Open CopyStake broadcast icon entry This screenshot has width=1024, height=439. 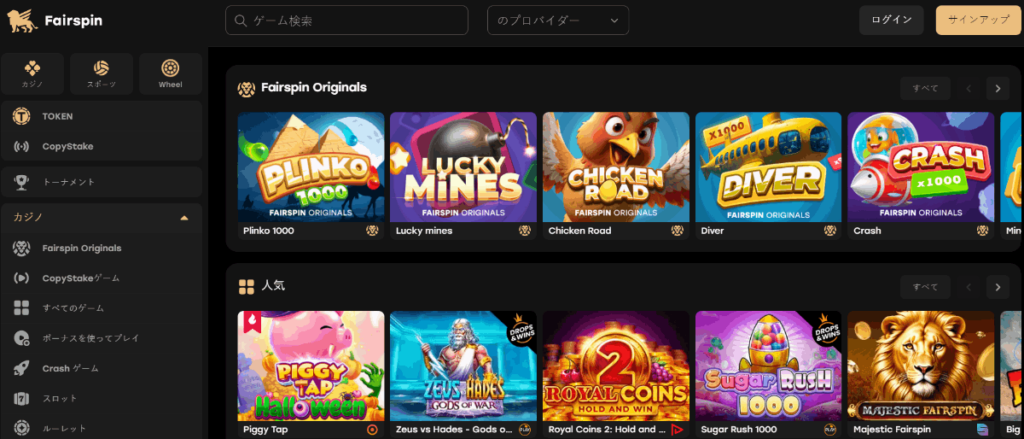(22, 146)
